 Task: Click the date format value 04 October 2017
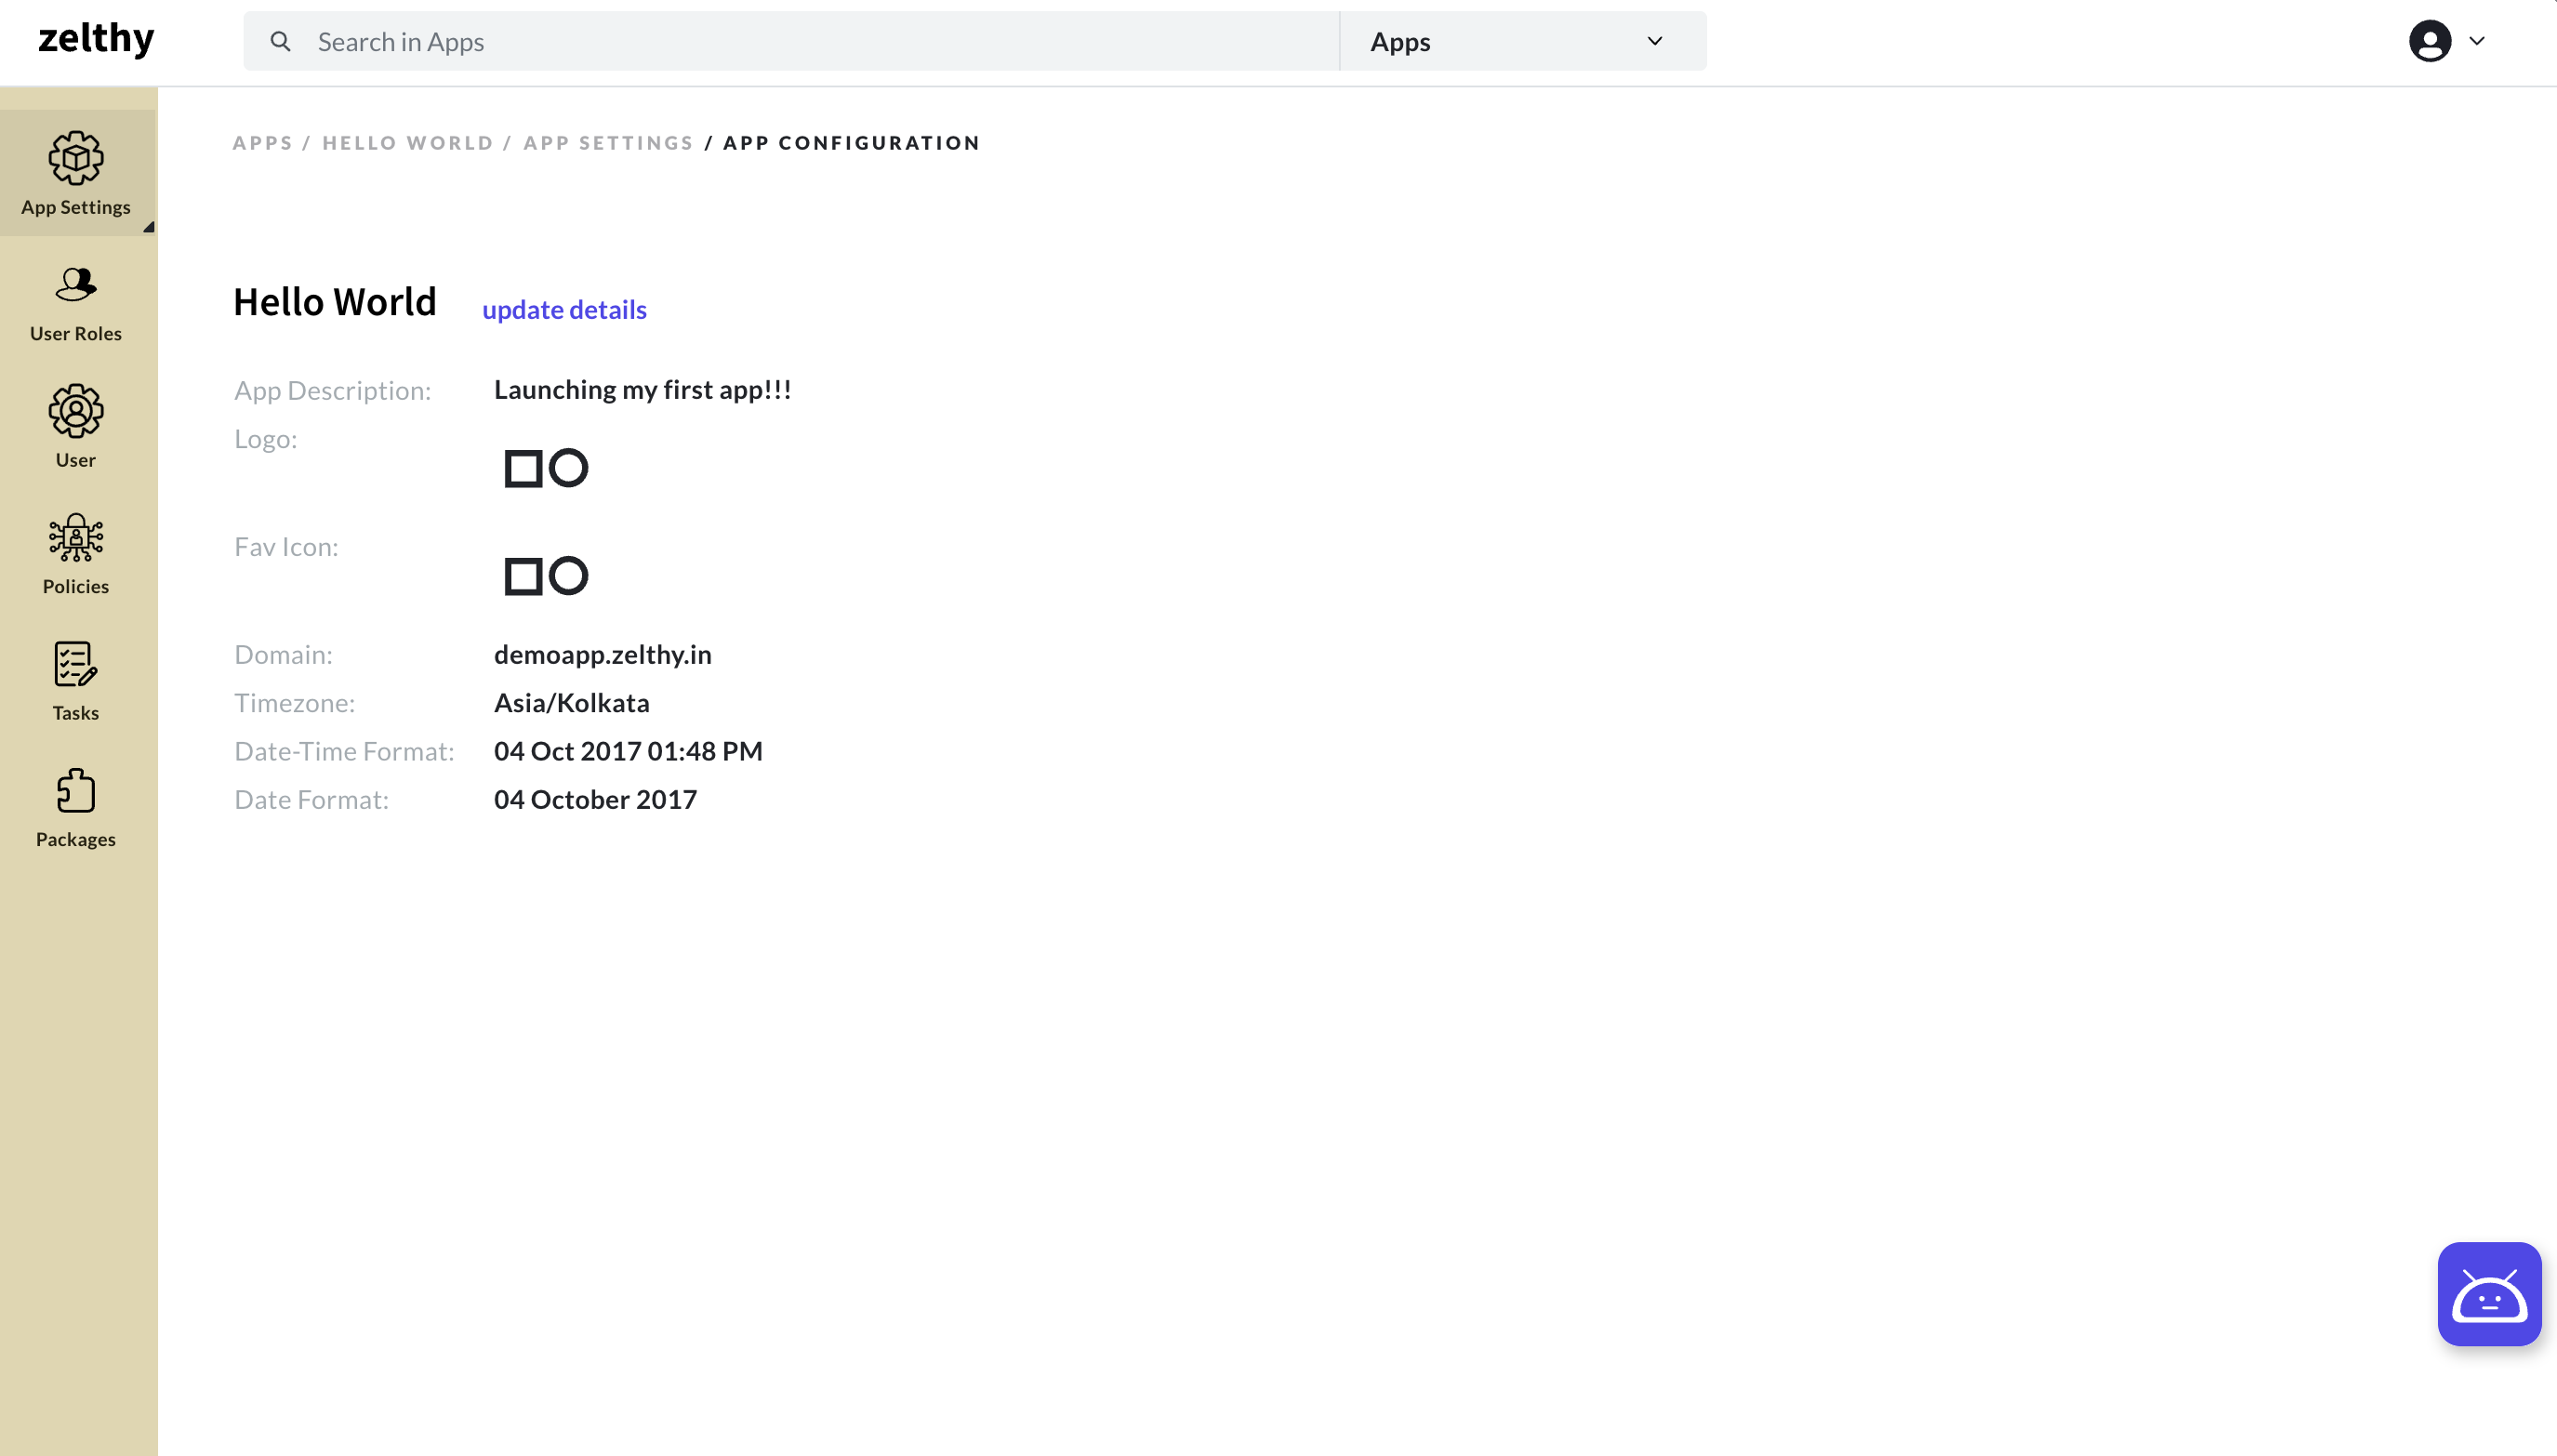(596, 799)
